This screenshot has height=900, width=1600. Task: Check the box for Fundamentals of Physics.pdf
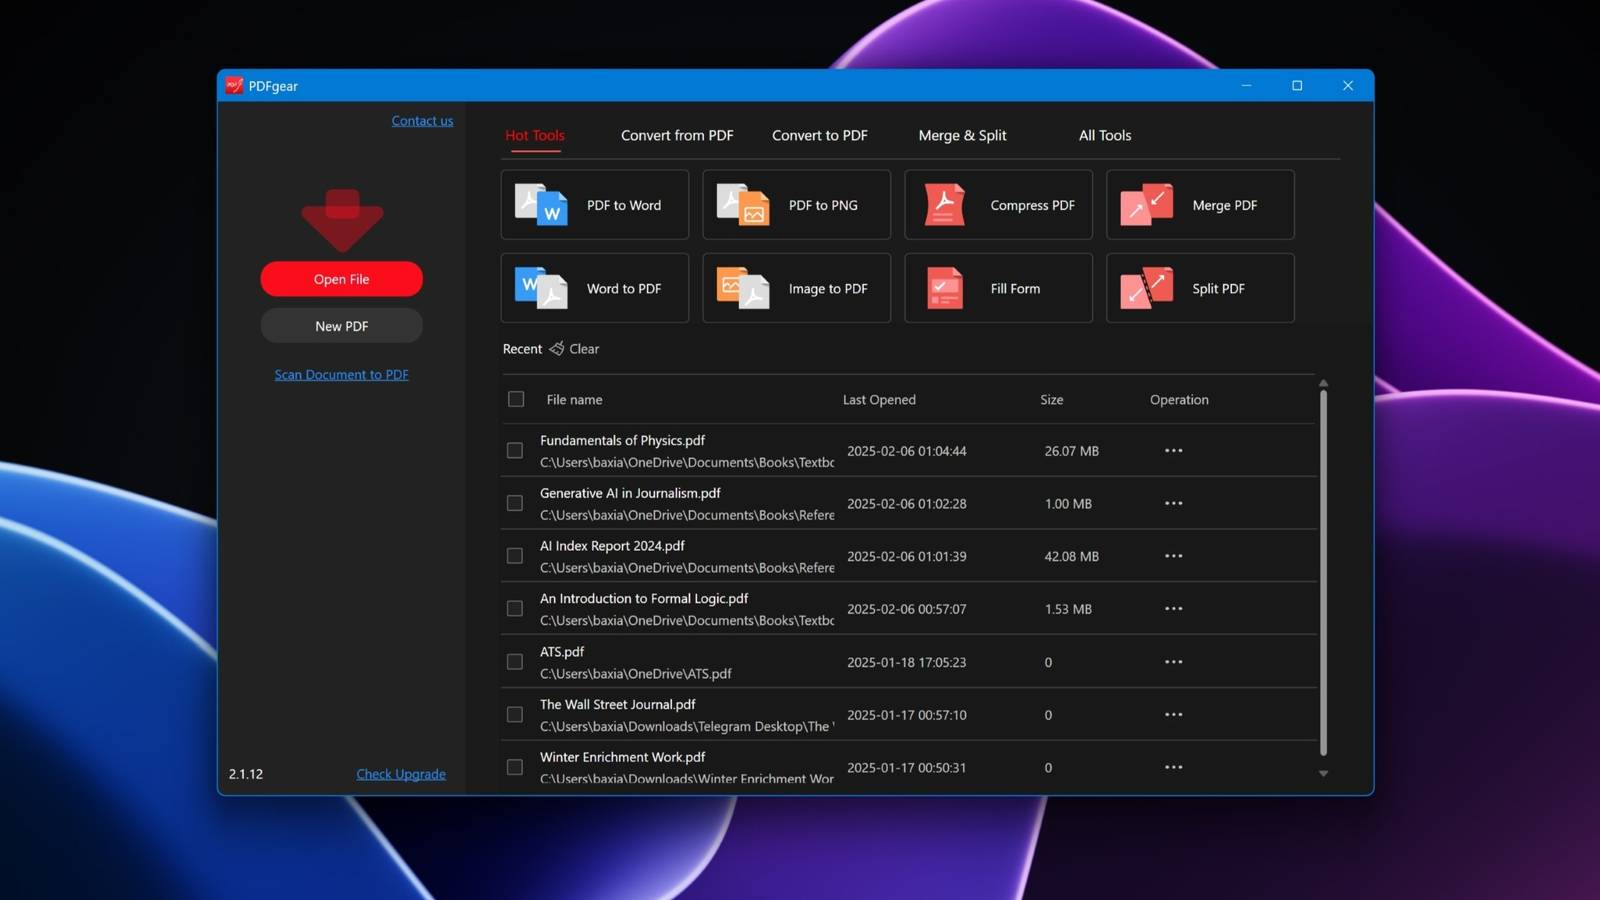(515, 451)
